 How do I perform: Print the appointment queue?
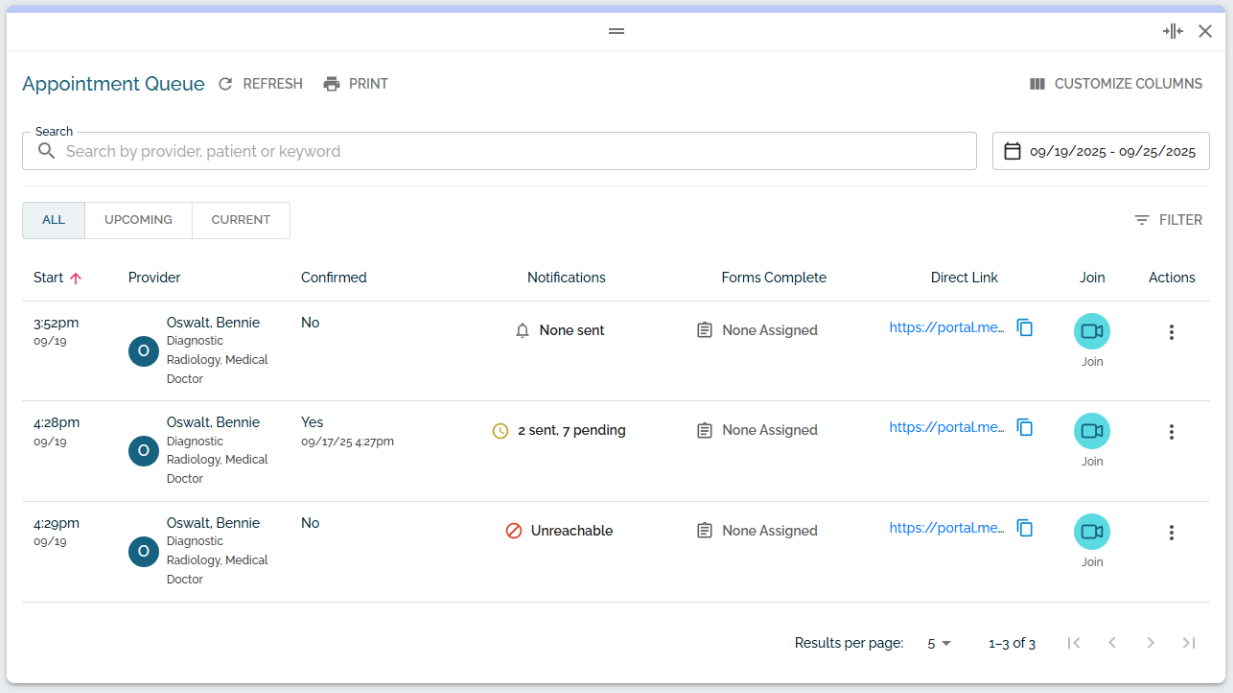click(x=356, y=84)
